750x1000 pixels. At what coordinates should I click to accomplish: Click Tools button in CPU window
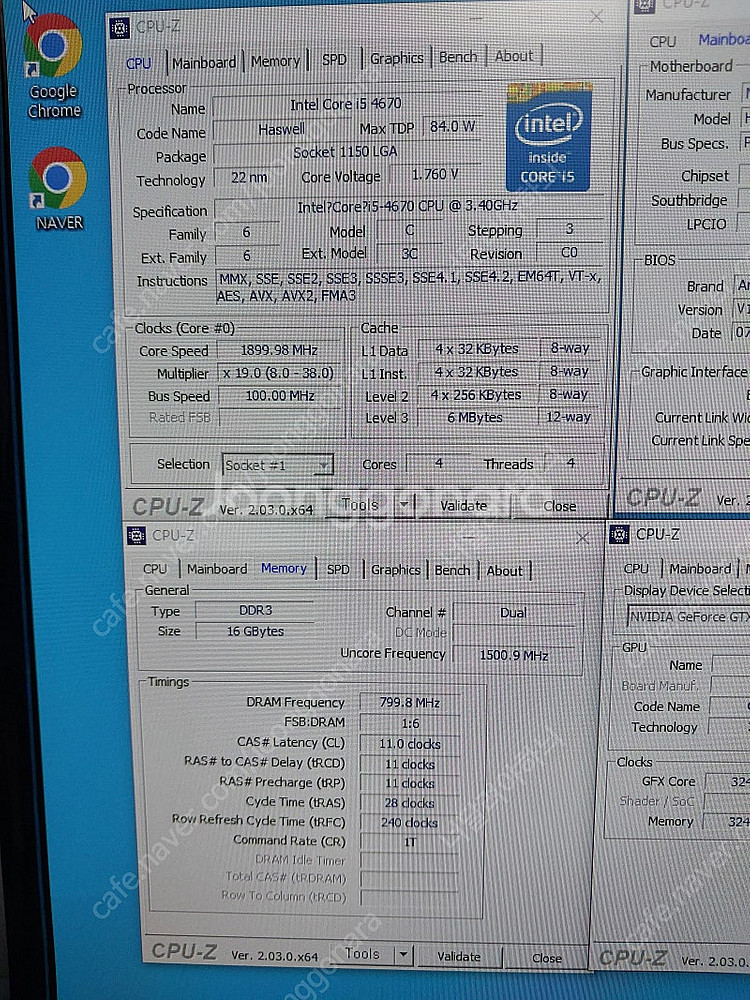(360, 505)
